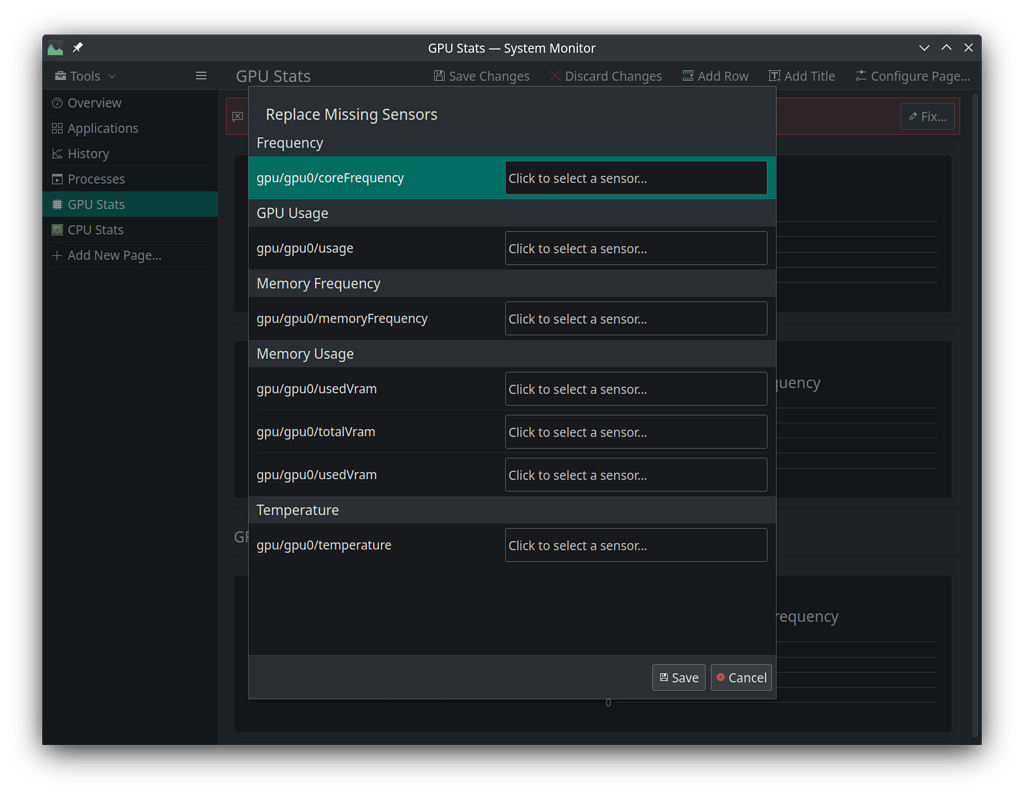1024x794 pixels.
Task: Open the sidebar hamburger menu
Action: [x=200, y=75]
